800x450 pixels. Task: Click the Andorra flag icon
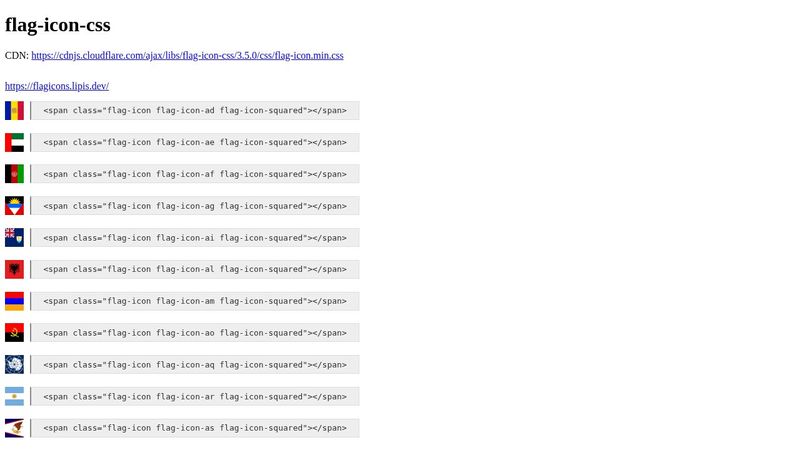tap(14, 111)
